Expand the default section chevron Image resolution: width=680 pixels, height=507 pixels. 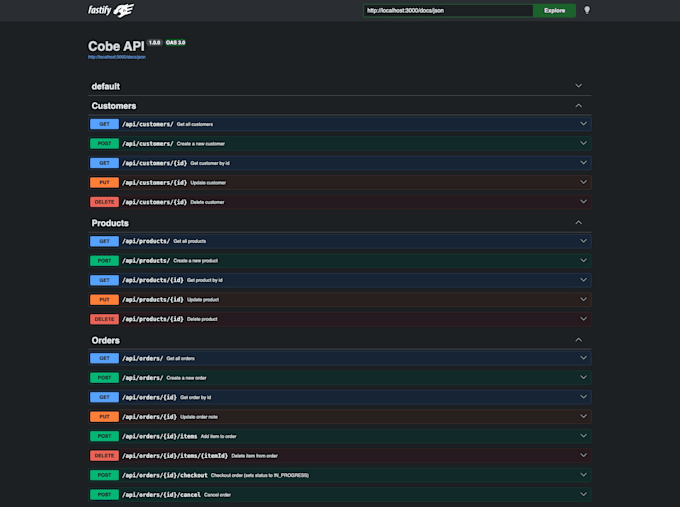pos(579,86)
